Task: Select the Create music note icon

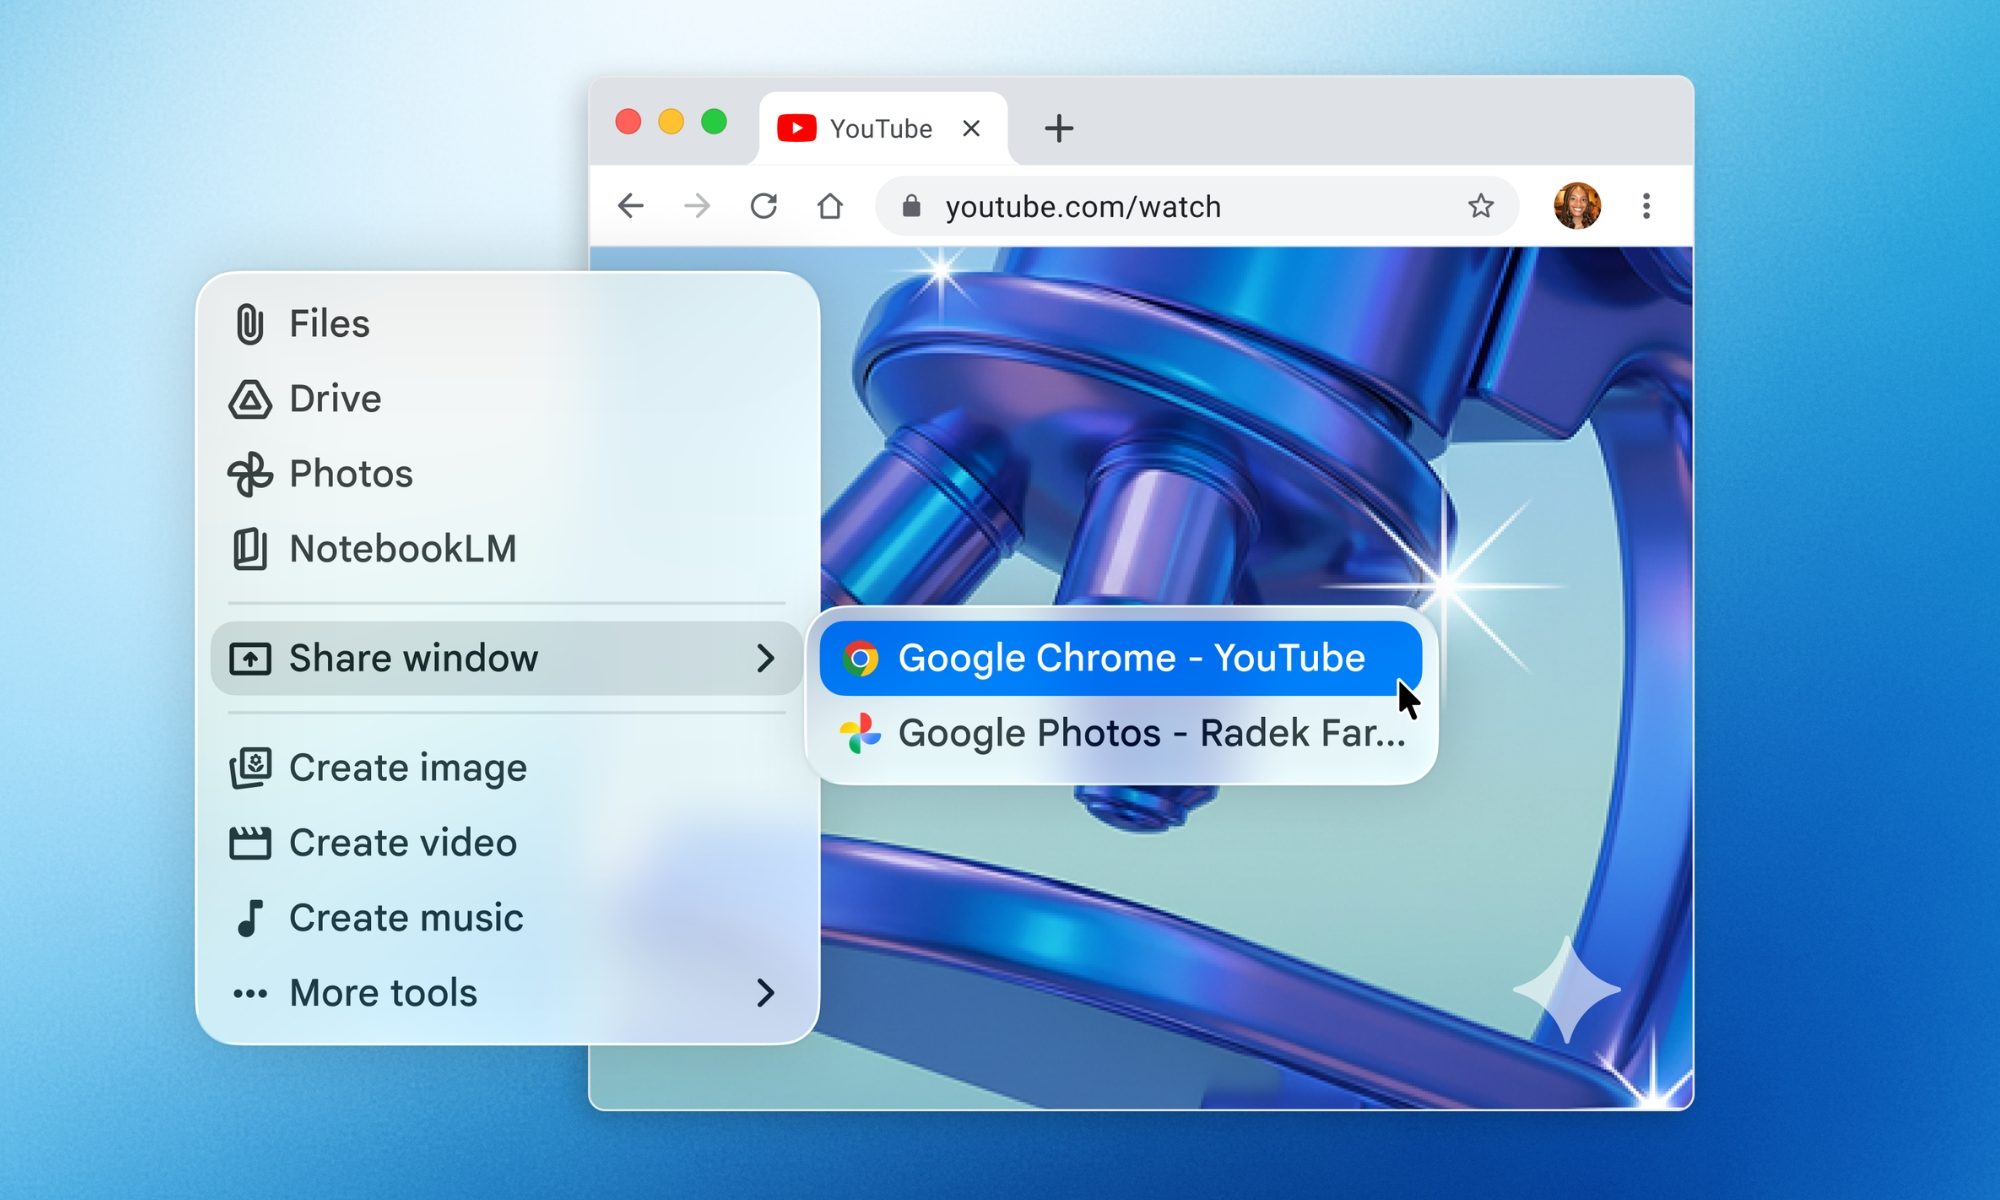Action: click(x=252, y=916)
